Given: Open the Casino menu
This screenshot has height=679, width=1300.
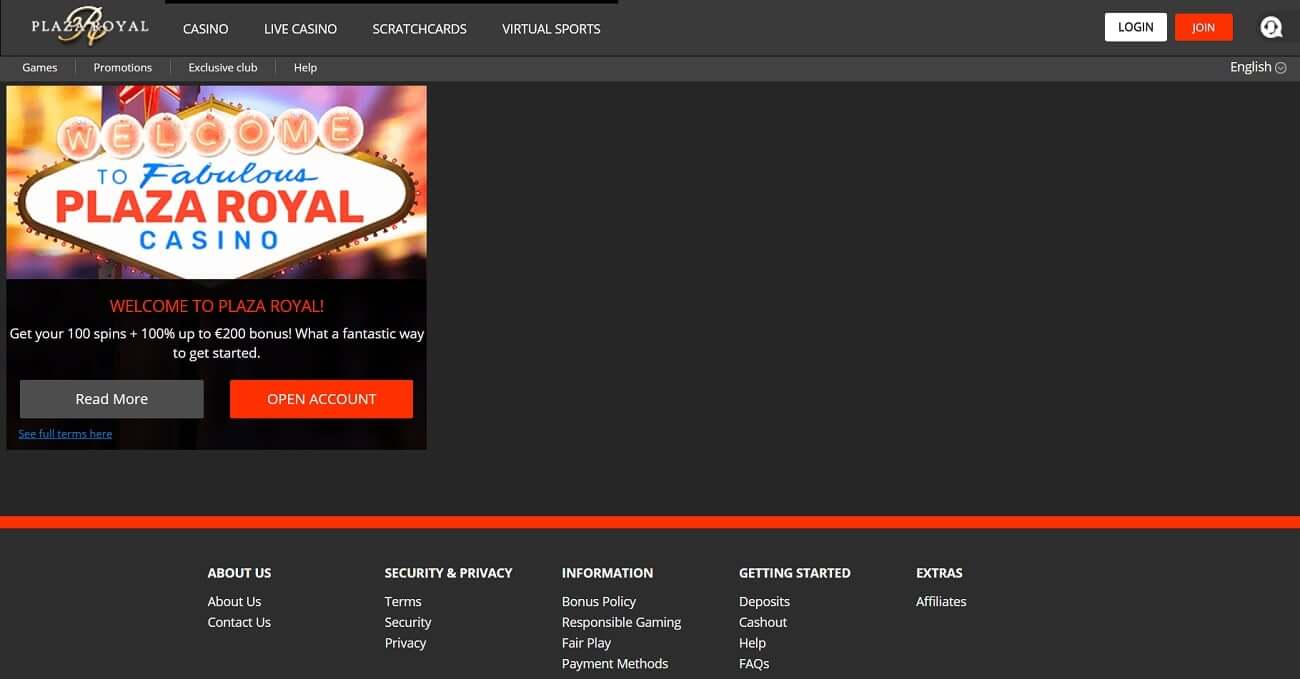Looking at the screenshot, I should point(206,29).
